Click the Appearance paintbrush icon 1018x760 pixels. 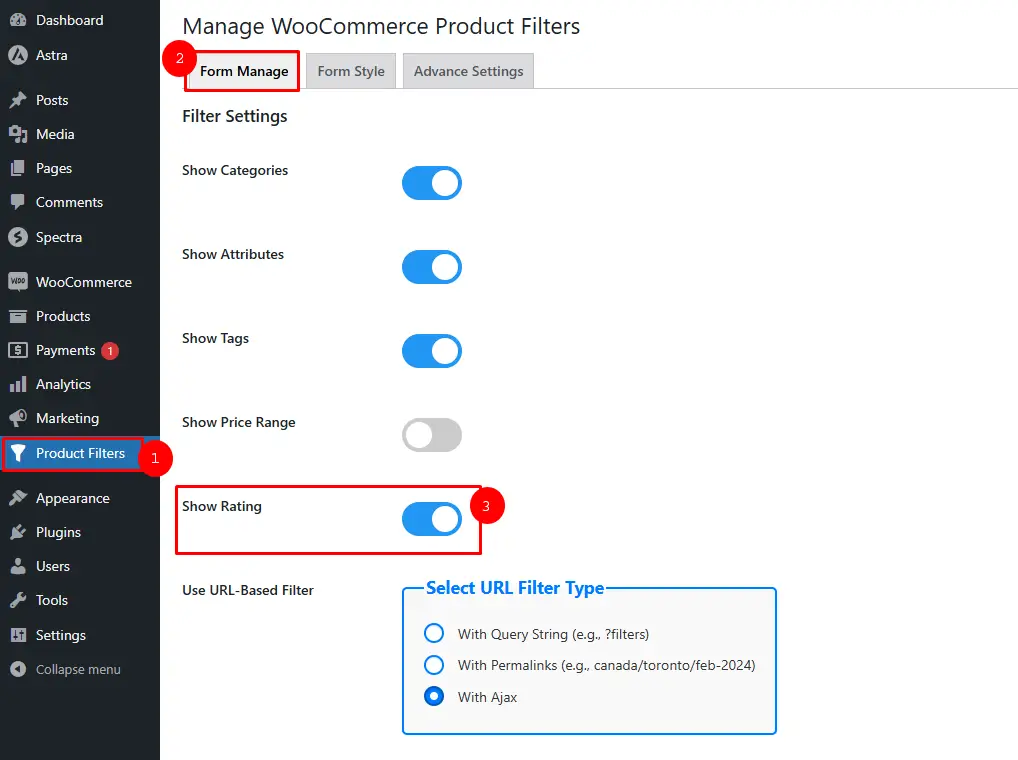18,498
